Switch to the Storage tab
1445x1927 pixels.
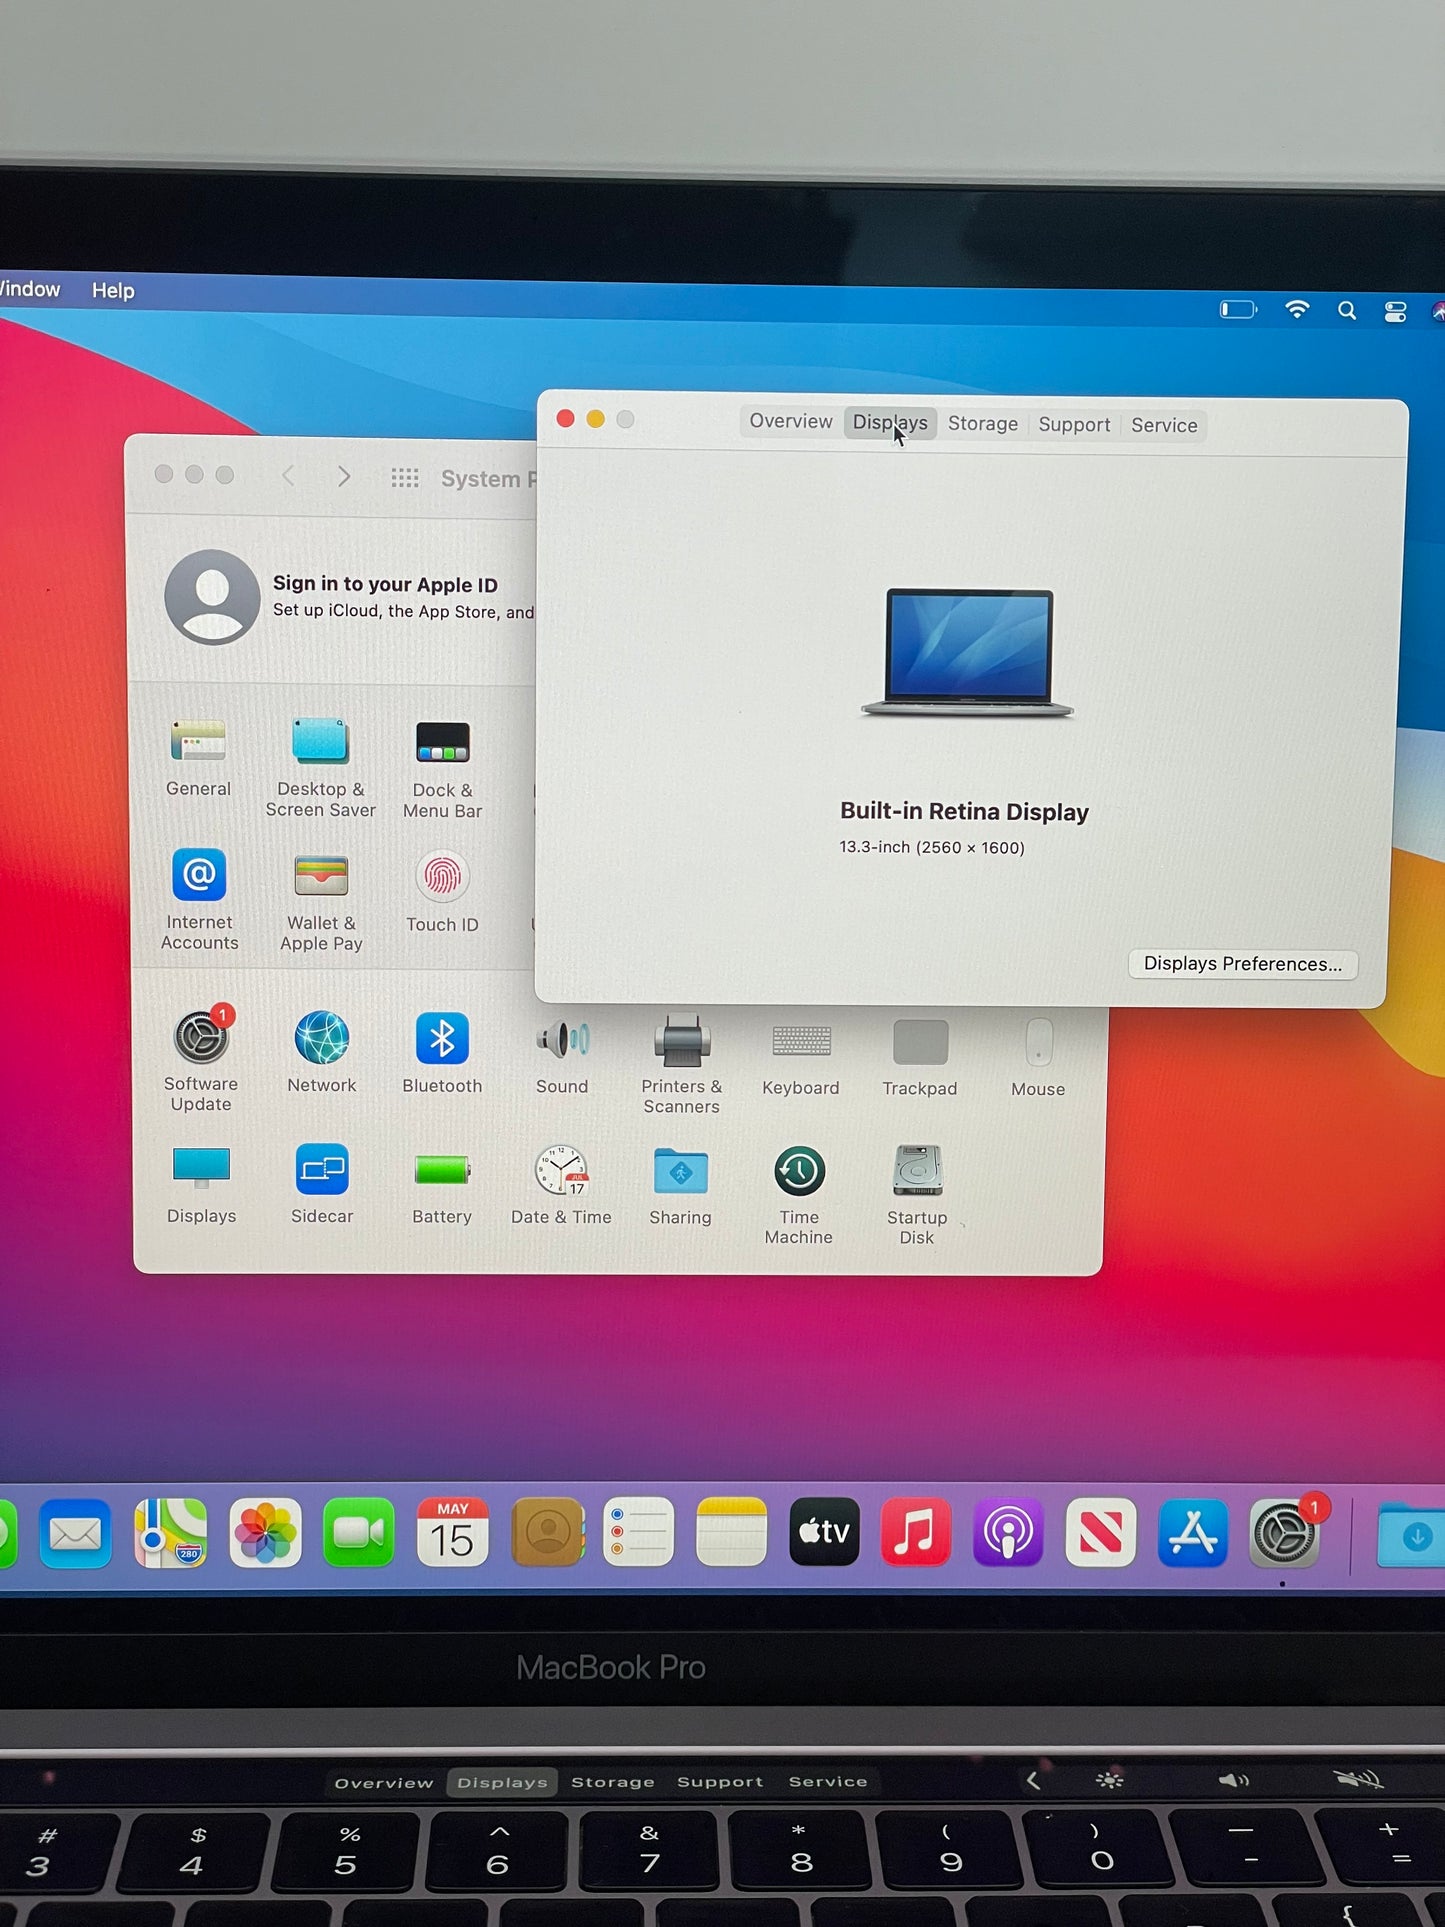pyautogui.click(x=983, y=424)
